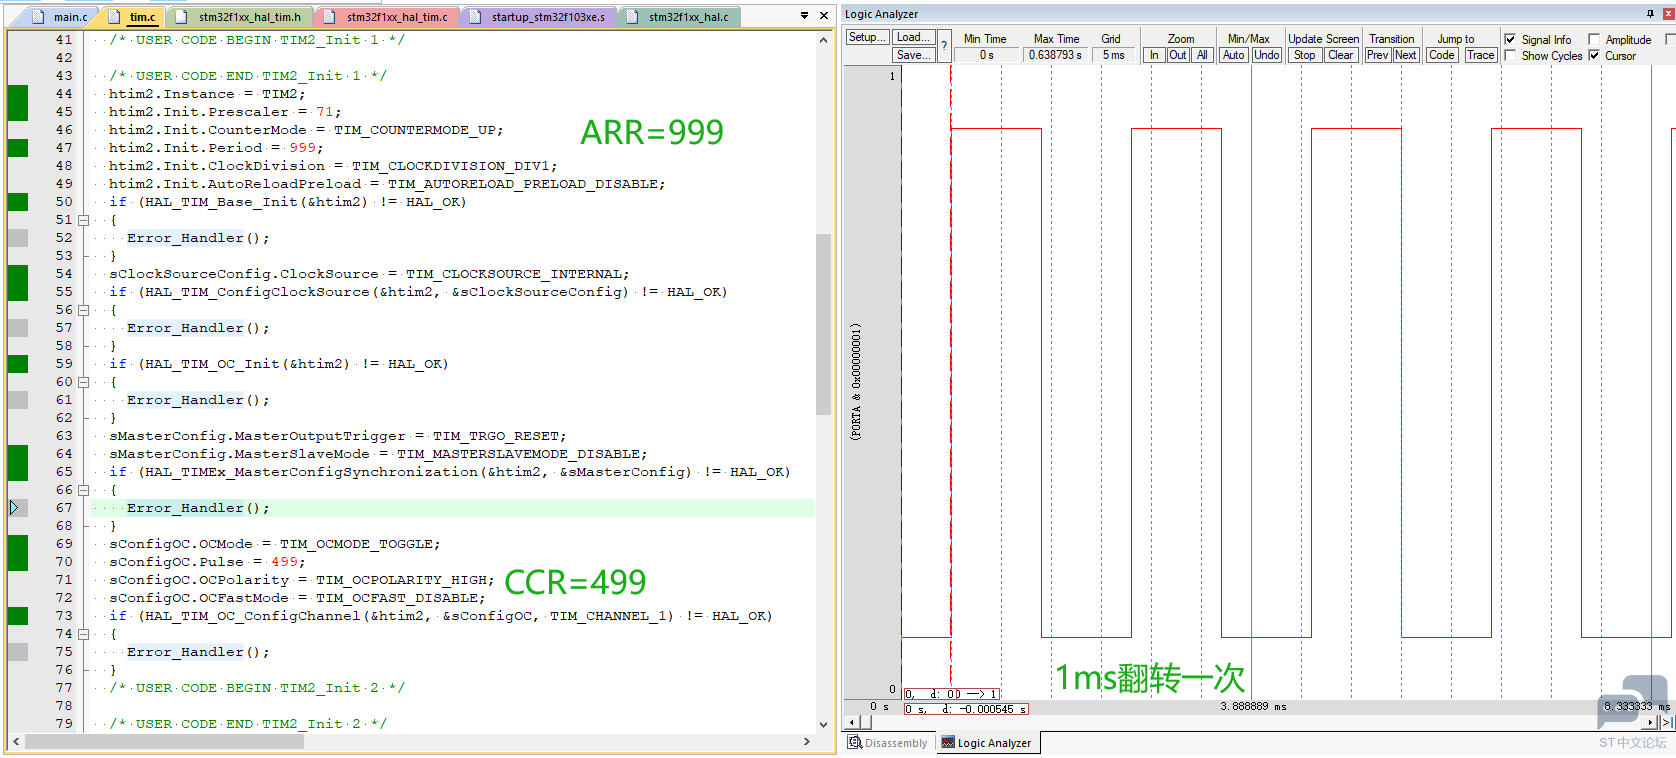Screen dimensions: 1676x758
Task: Pin the Logic Analyzer panel
Action: pos(1650,14)
